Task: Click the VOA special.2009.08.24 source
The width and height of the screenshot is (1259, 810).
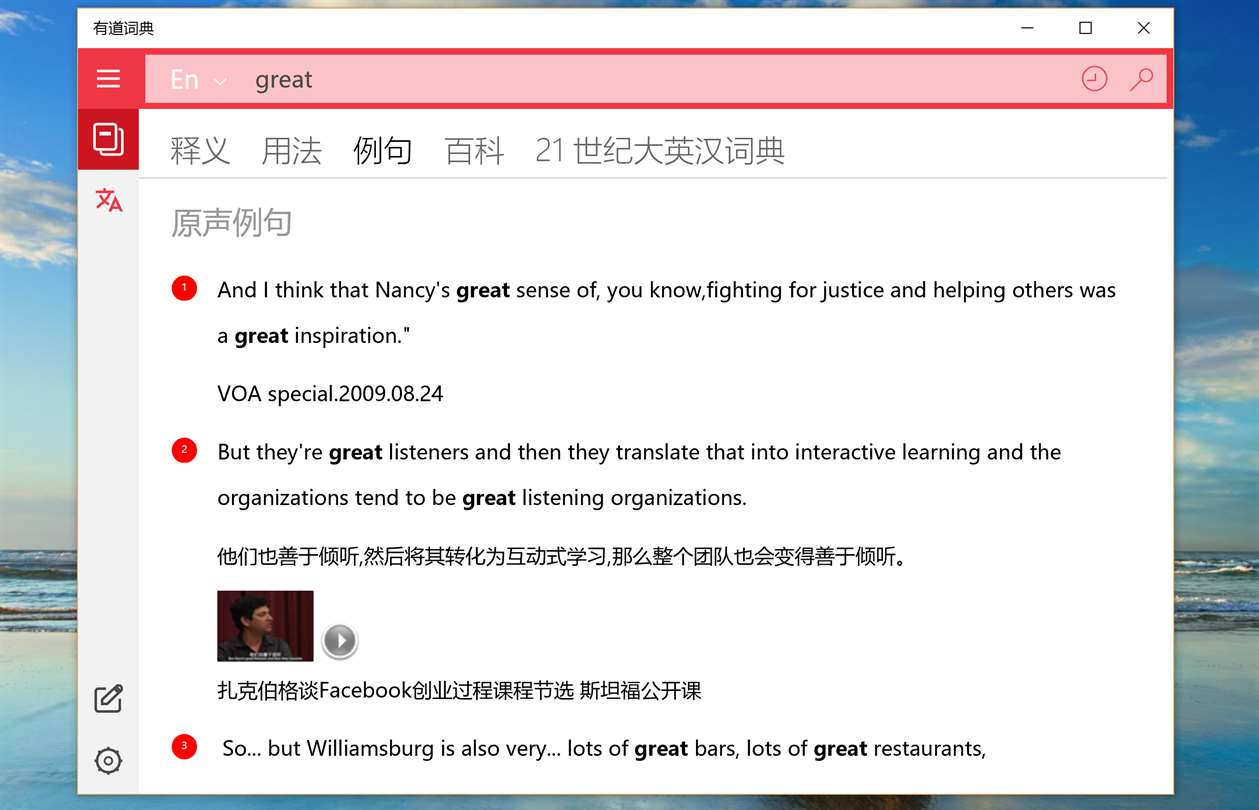Action: click(x=330, y=394)
